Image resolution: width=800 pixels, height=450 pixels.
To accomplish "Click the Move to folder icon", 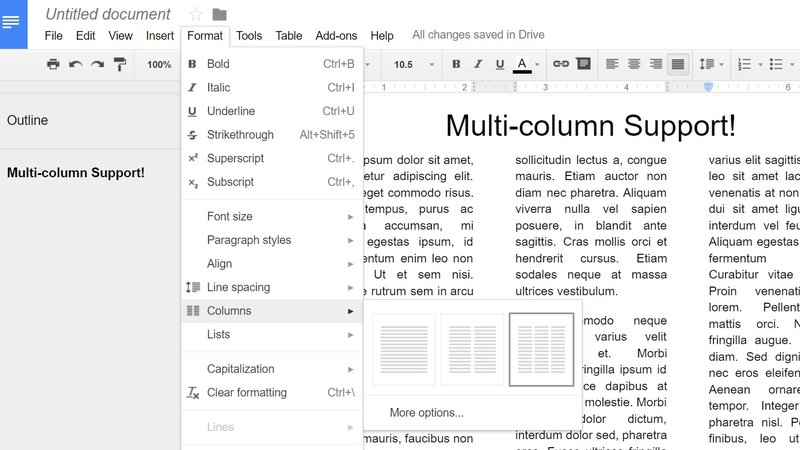I will tap(219, 14).
